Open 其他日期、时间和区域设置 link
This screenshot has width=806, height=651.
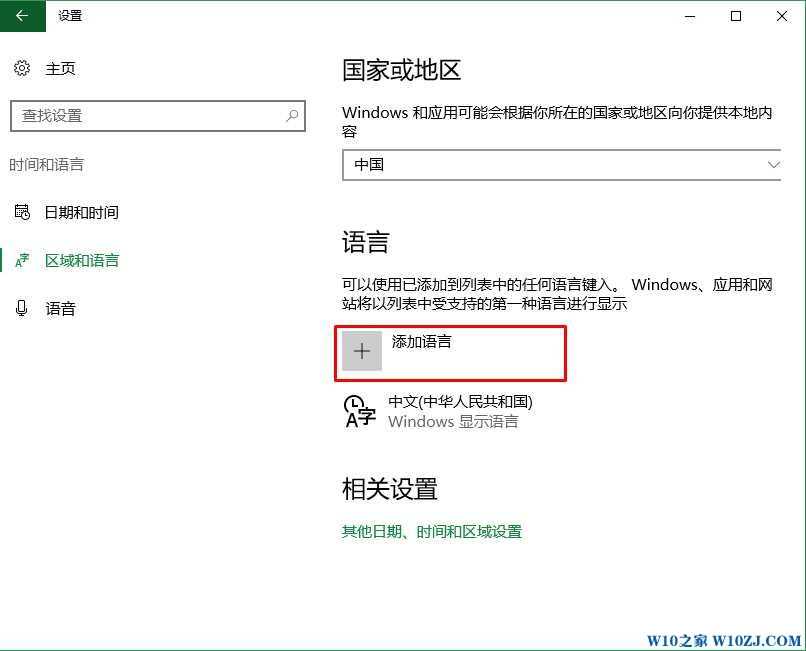coord(432,532)
